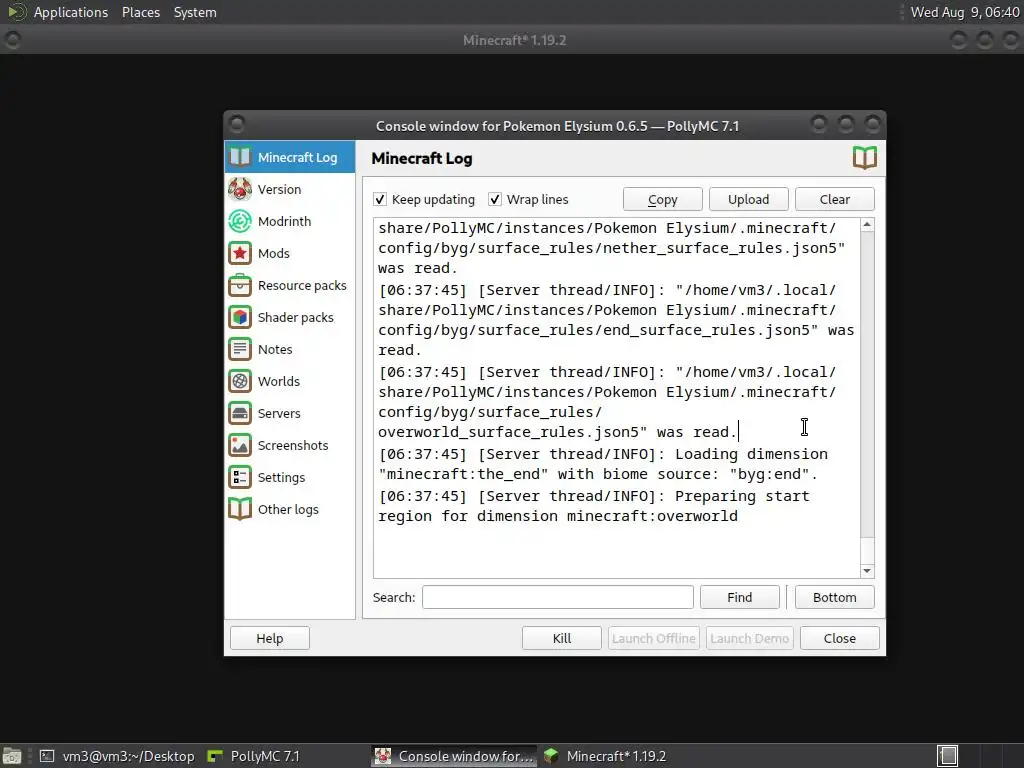This screenshot has height=768, width=1024.
Task: Switch to the Mods page label
Action: [274, 253]
